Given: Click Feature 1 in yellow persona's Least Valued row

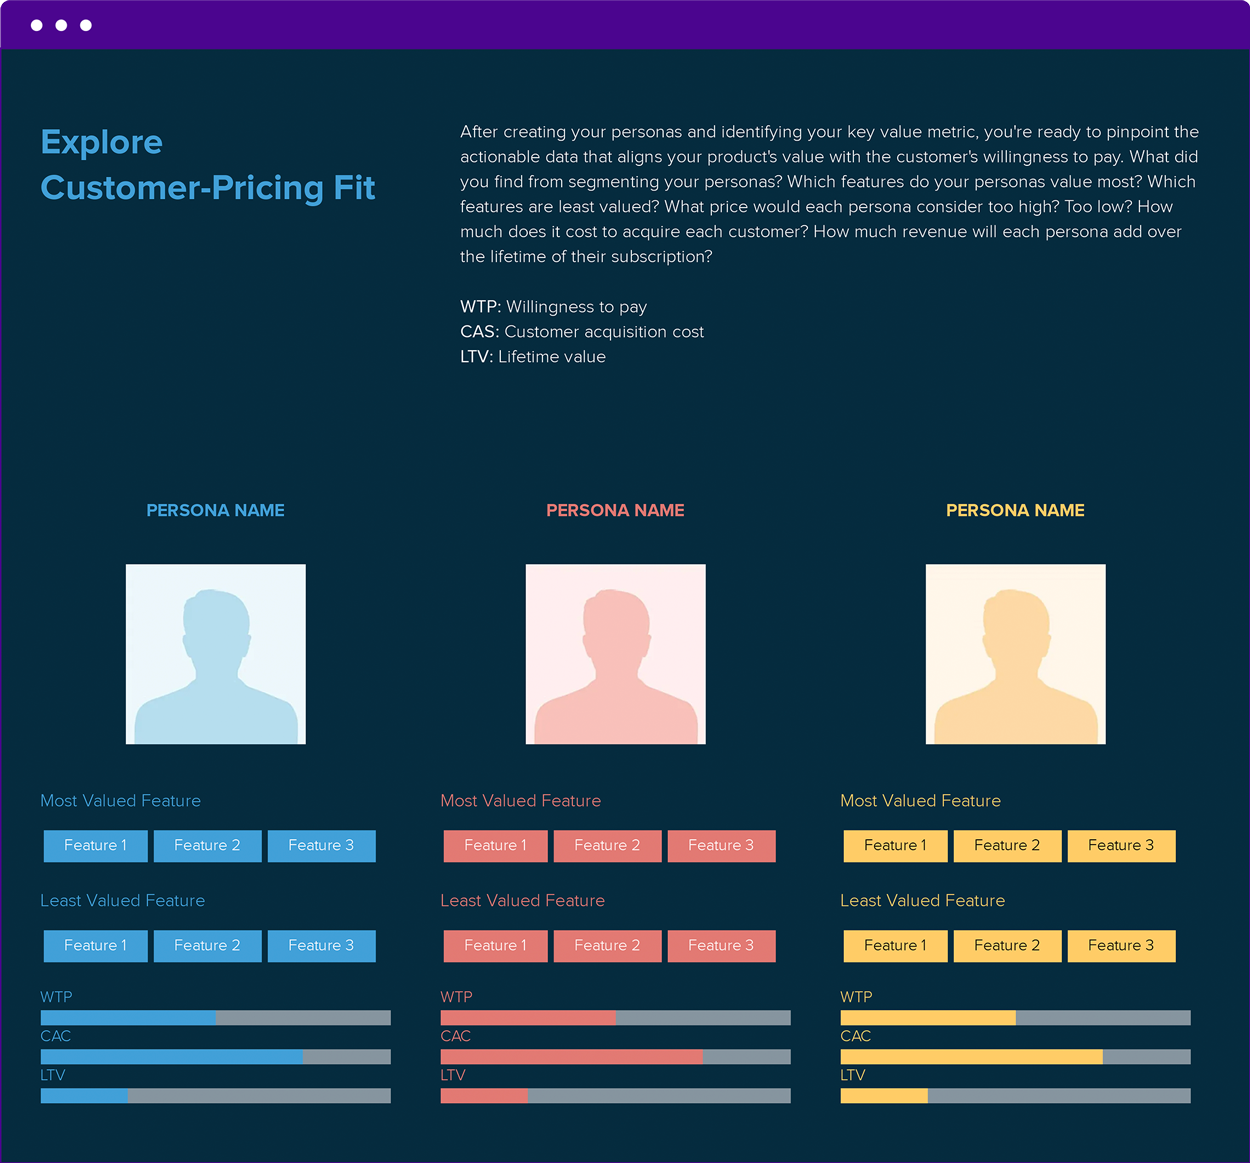Looking at the screenshot, I should [895, 945].
